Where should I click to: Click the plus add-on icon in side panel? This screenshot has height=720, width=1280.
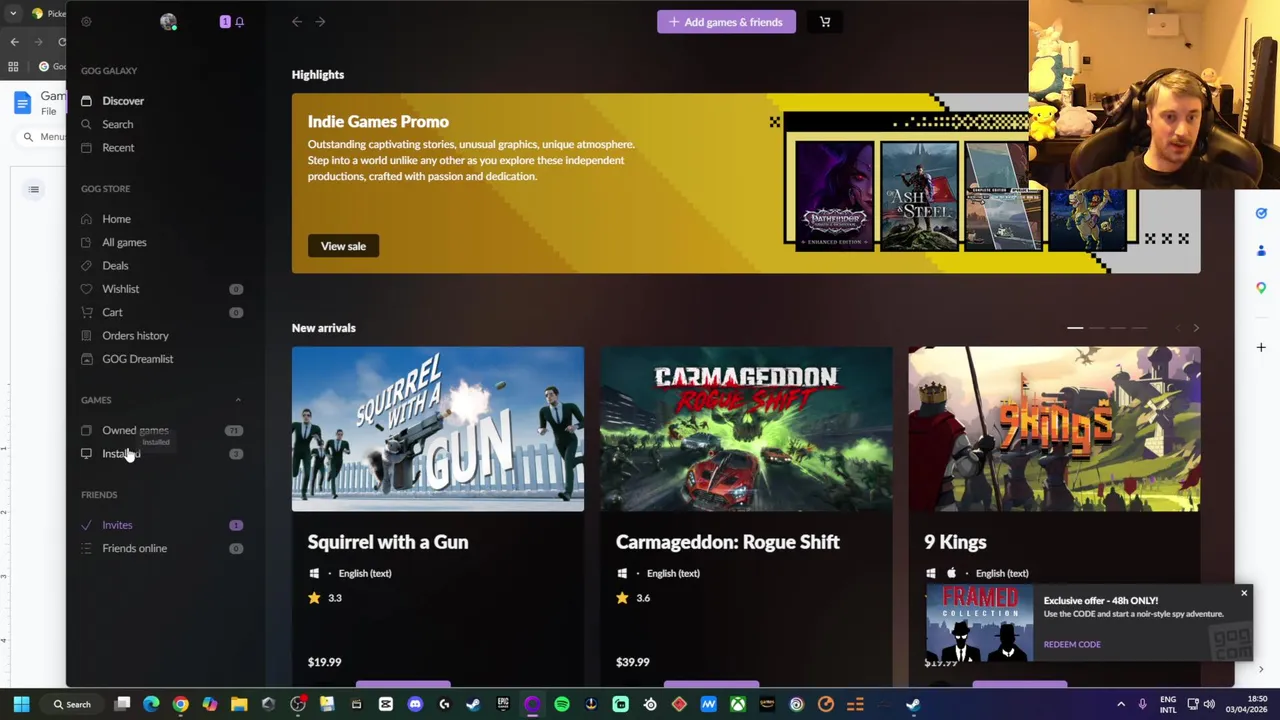[x=1261, y=347]
